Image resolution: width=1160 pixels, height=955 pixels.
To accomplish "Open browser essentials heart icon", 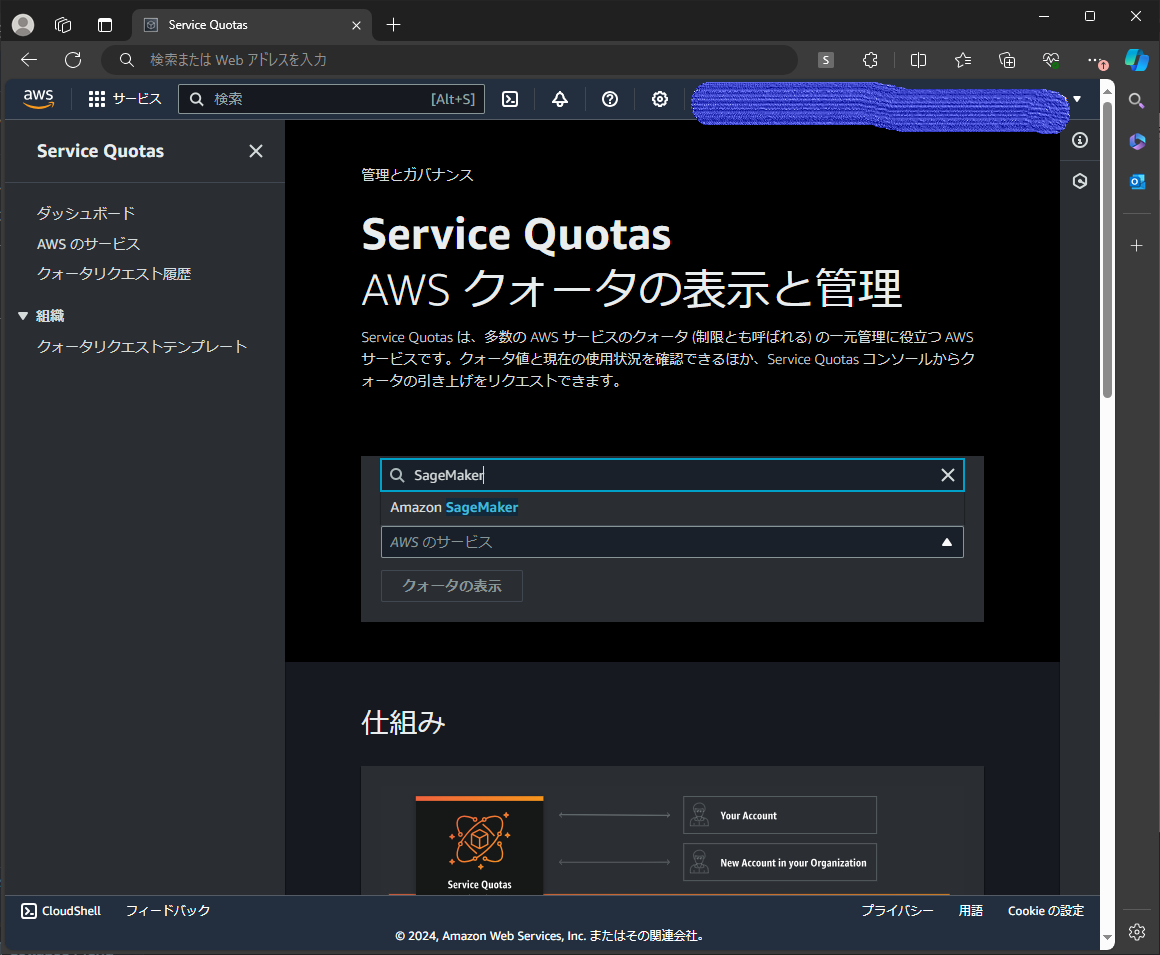I will click(1051, 60).
